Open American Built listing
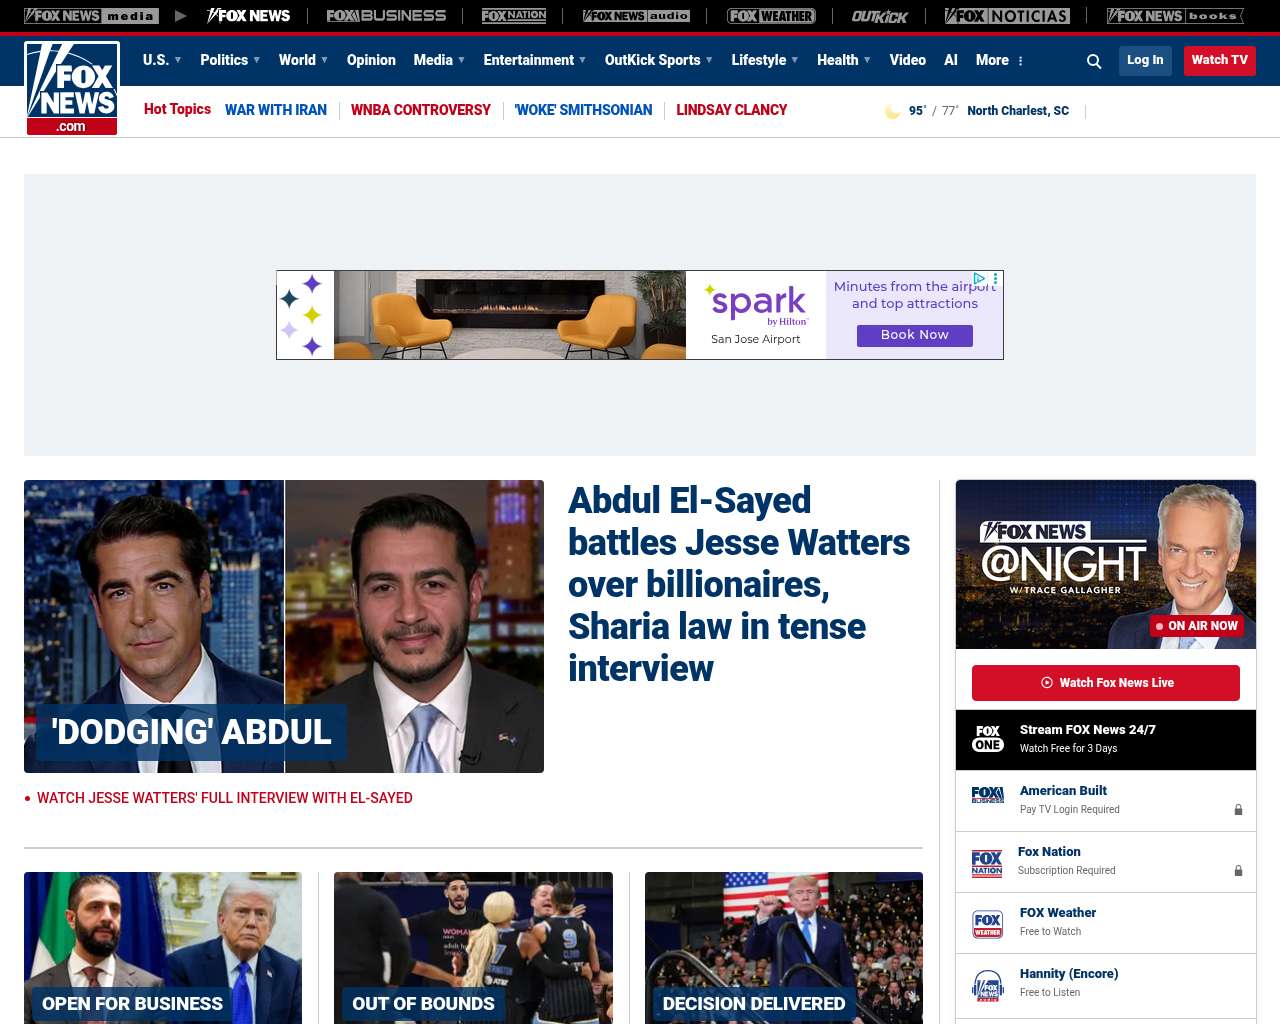The image size is (1280, 1024). [x=1106, y=801]
